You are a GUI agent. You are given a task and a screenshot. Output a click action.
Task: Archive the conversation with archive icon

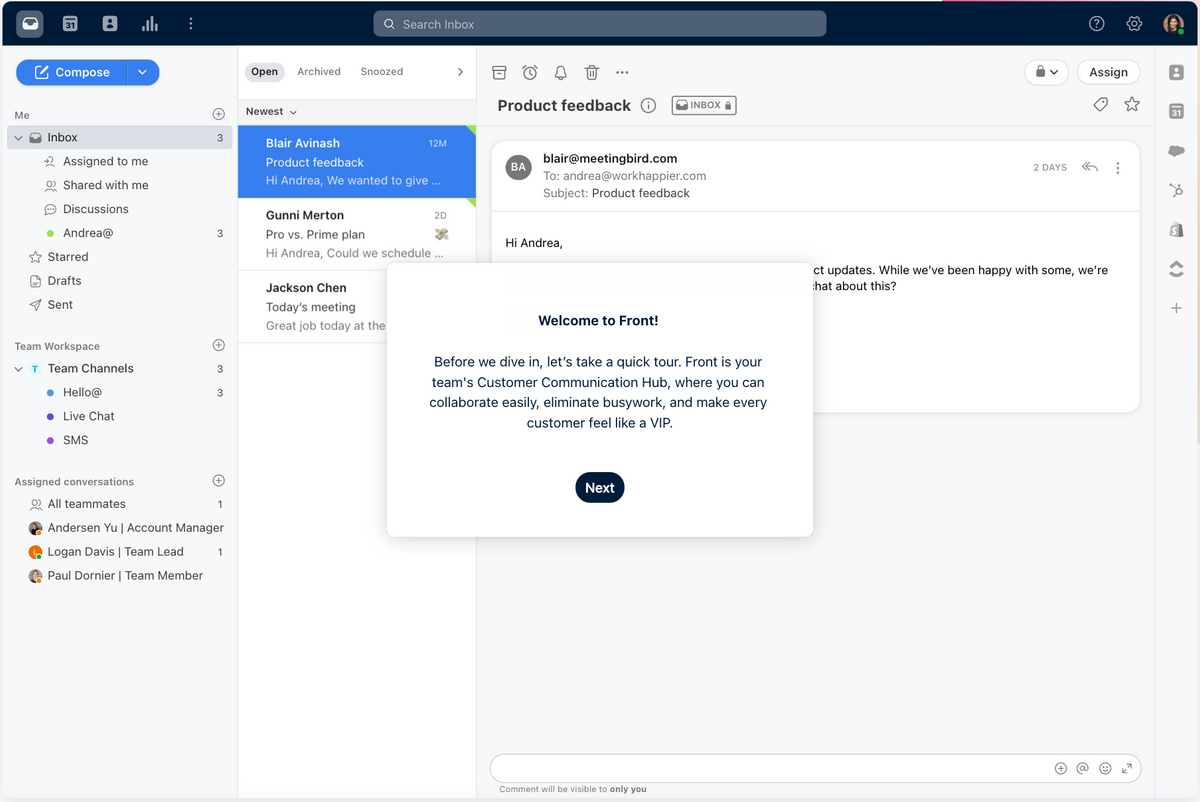coord(500,72)
